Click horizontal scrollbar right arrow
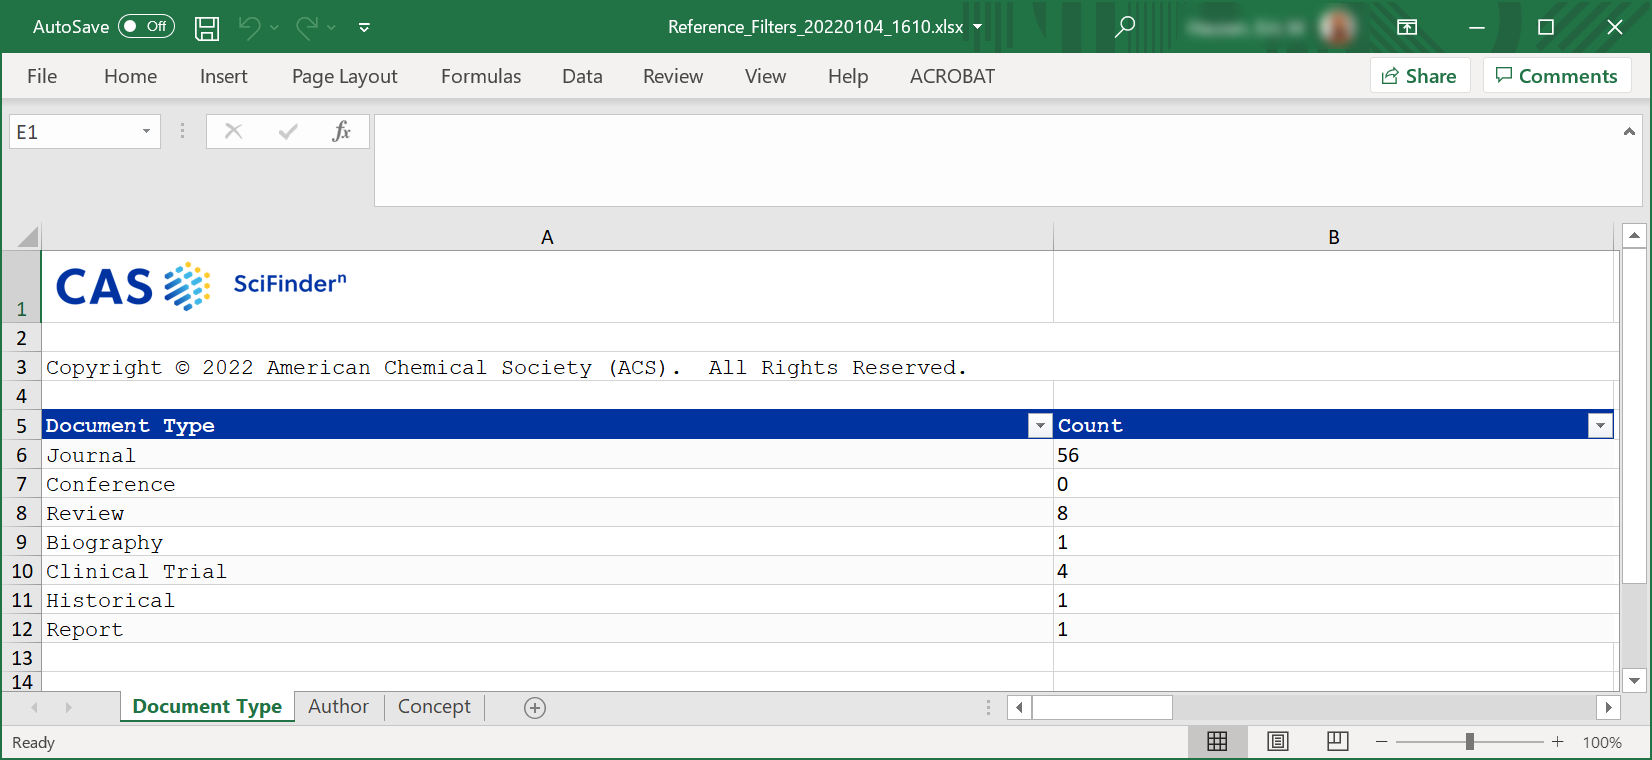 point(1608,707)
